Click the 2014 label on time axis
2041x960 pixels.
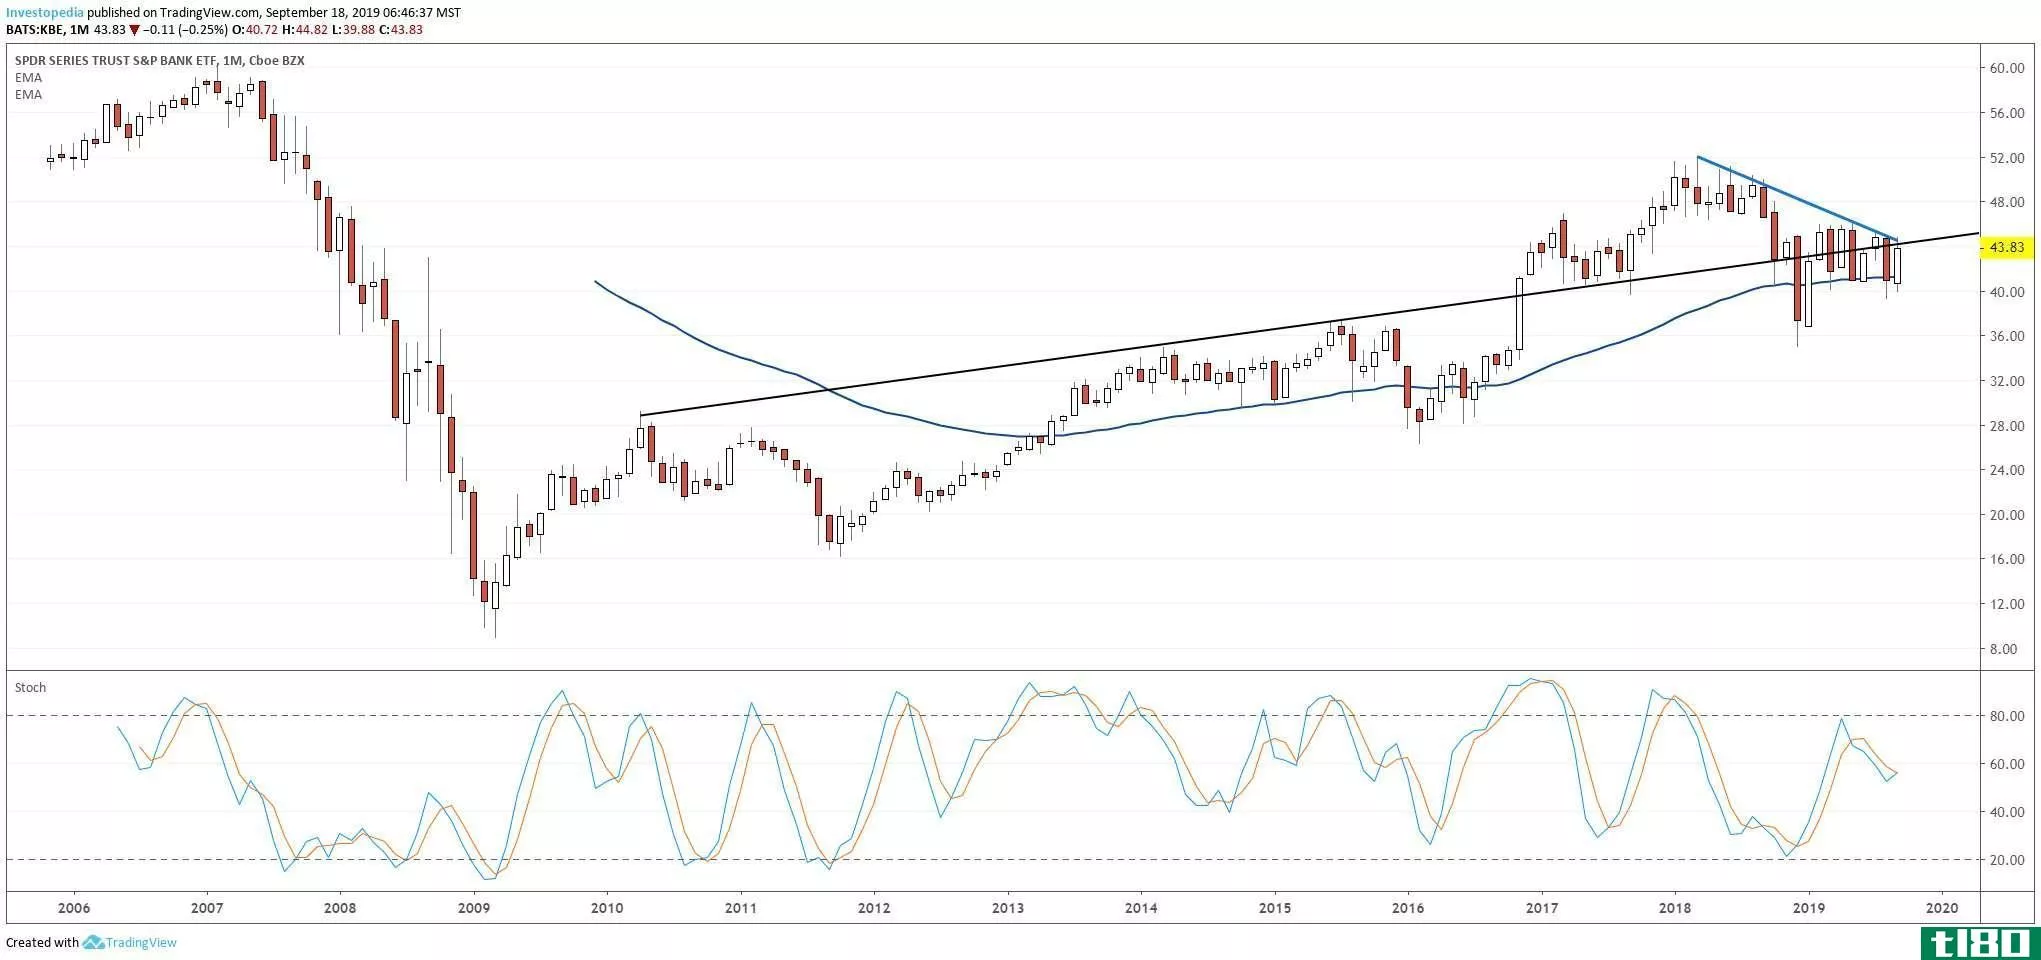click(x=1141, y=908)
